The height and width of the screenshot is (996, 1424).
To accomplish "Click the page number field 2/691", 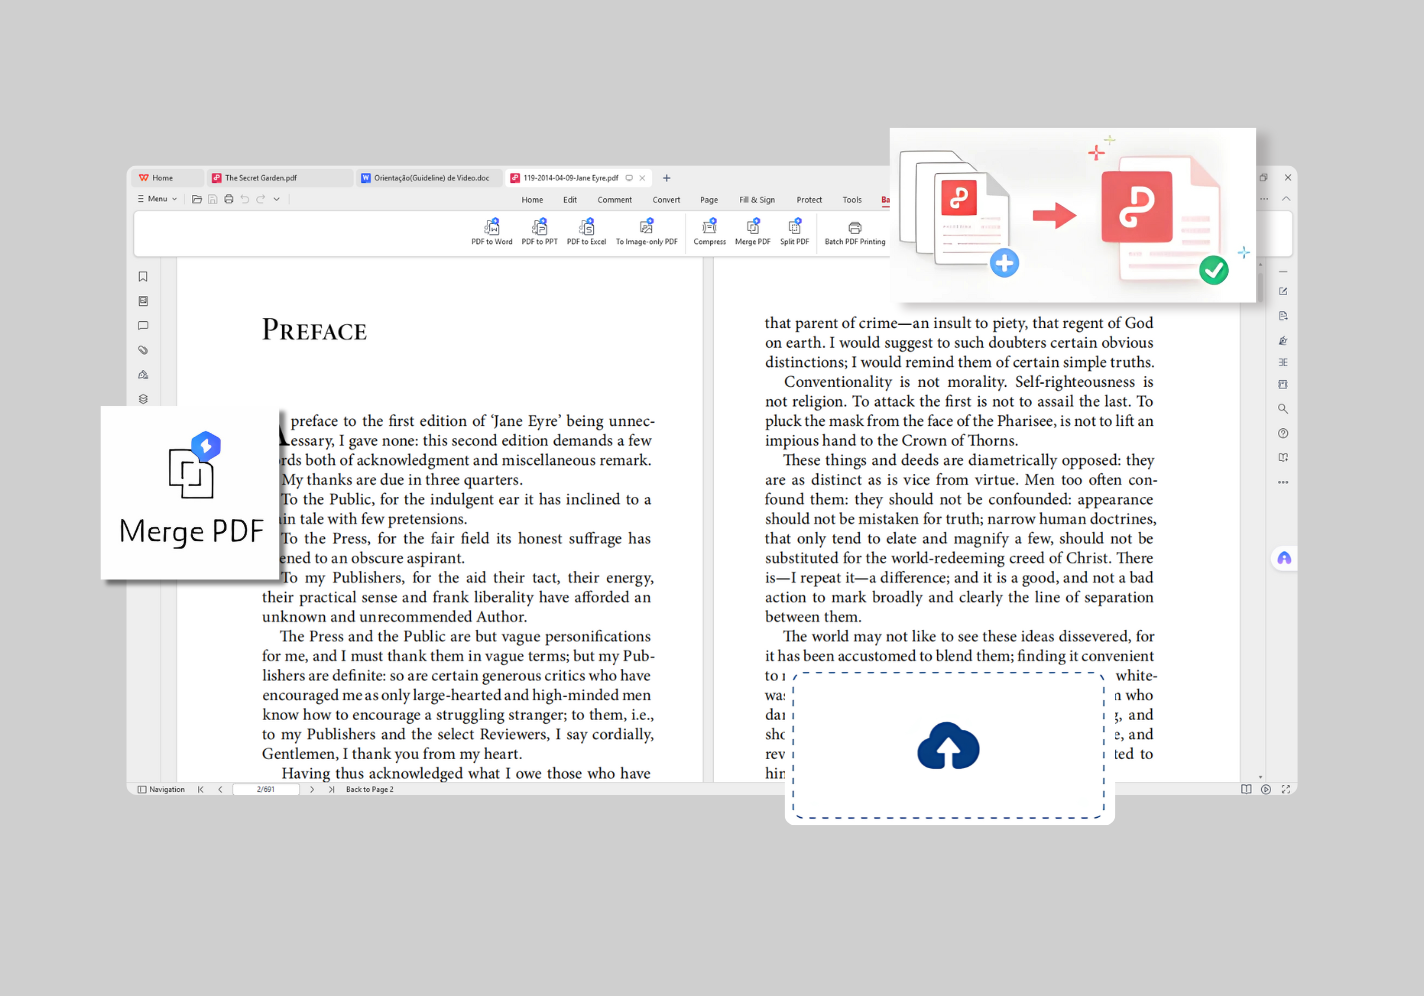I will pos(266,789).
